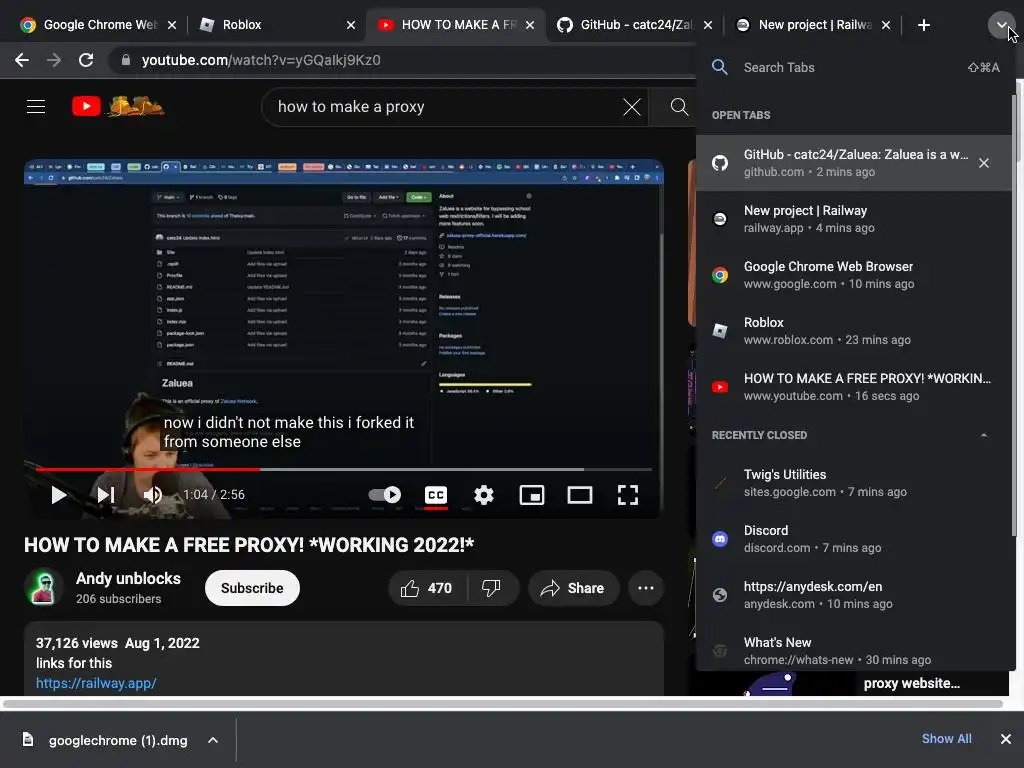Screen dimensions: 1024x768
Task: Click the browser forward arrow
Action: pos(54,60)
